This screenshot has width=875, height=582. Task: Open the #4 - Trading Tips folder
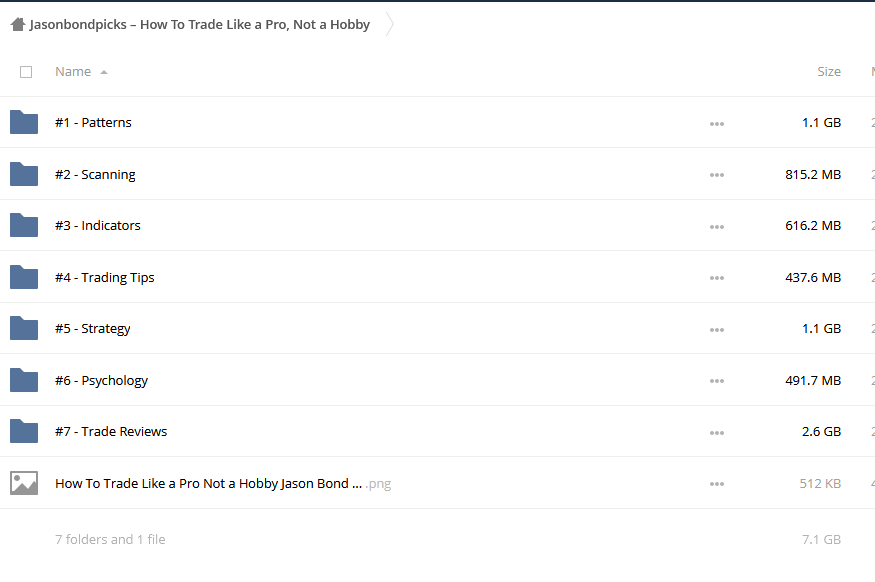click(104, 277)
